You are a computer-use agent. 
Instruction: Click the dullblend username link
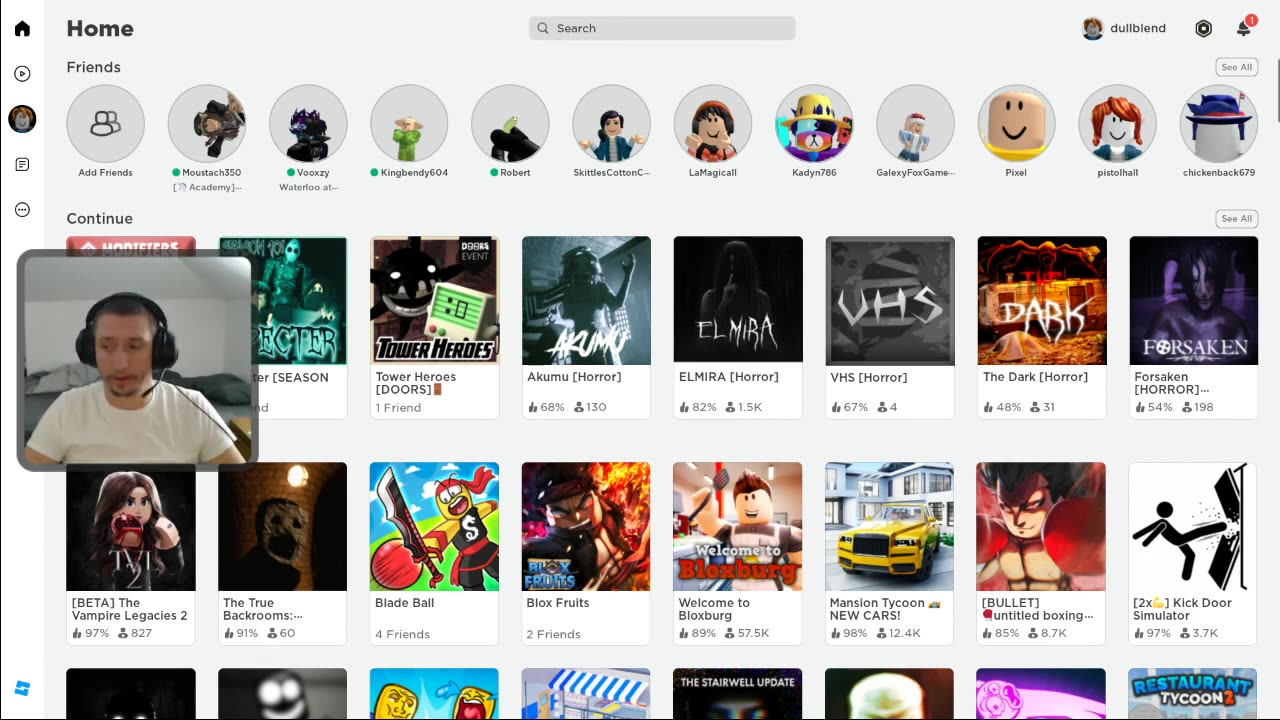pyautogui.click(x=1138, y=28)
